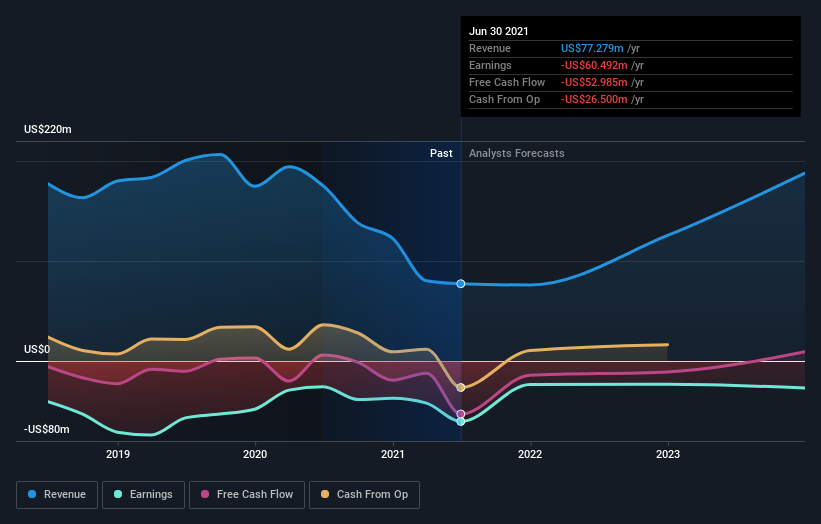Click the -US$60.492m earnings value

[x=594, y=65]
